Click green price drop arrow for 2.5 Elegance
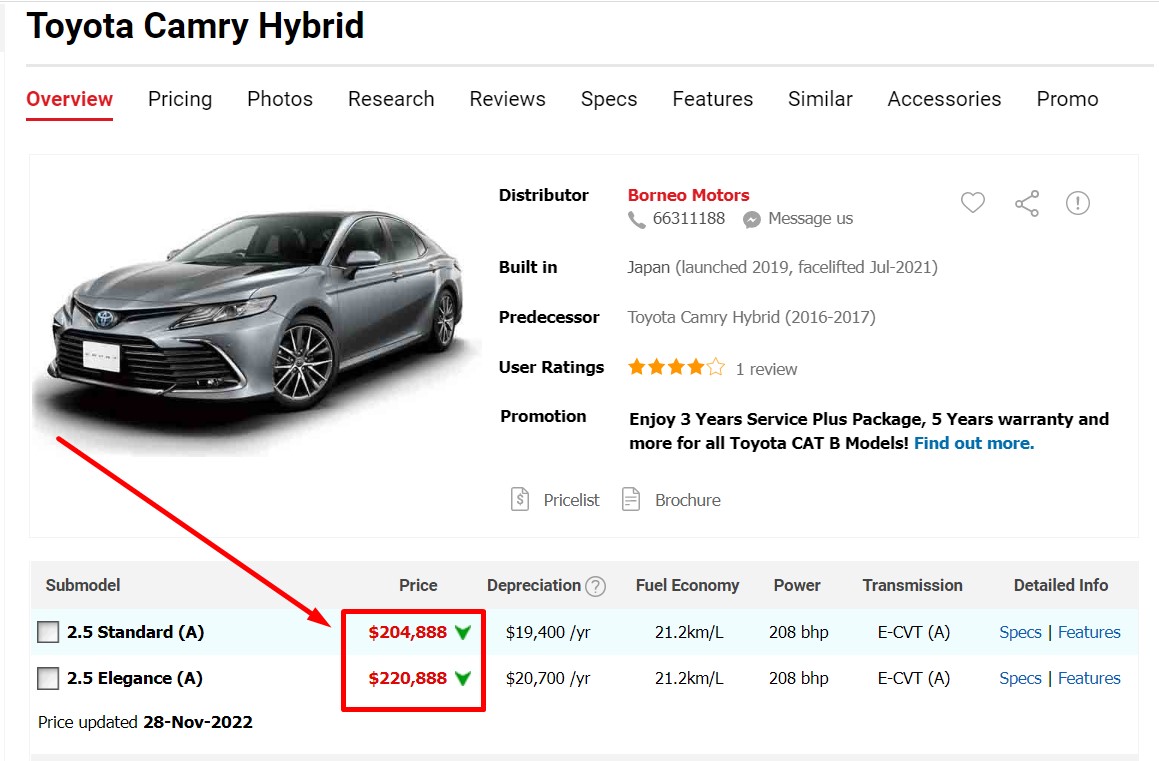The height and width of the screenshot is (761, 1159). pos(463,678)
